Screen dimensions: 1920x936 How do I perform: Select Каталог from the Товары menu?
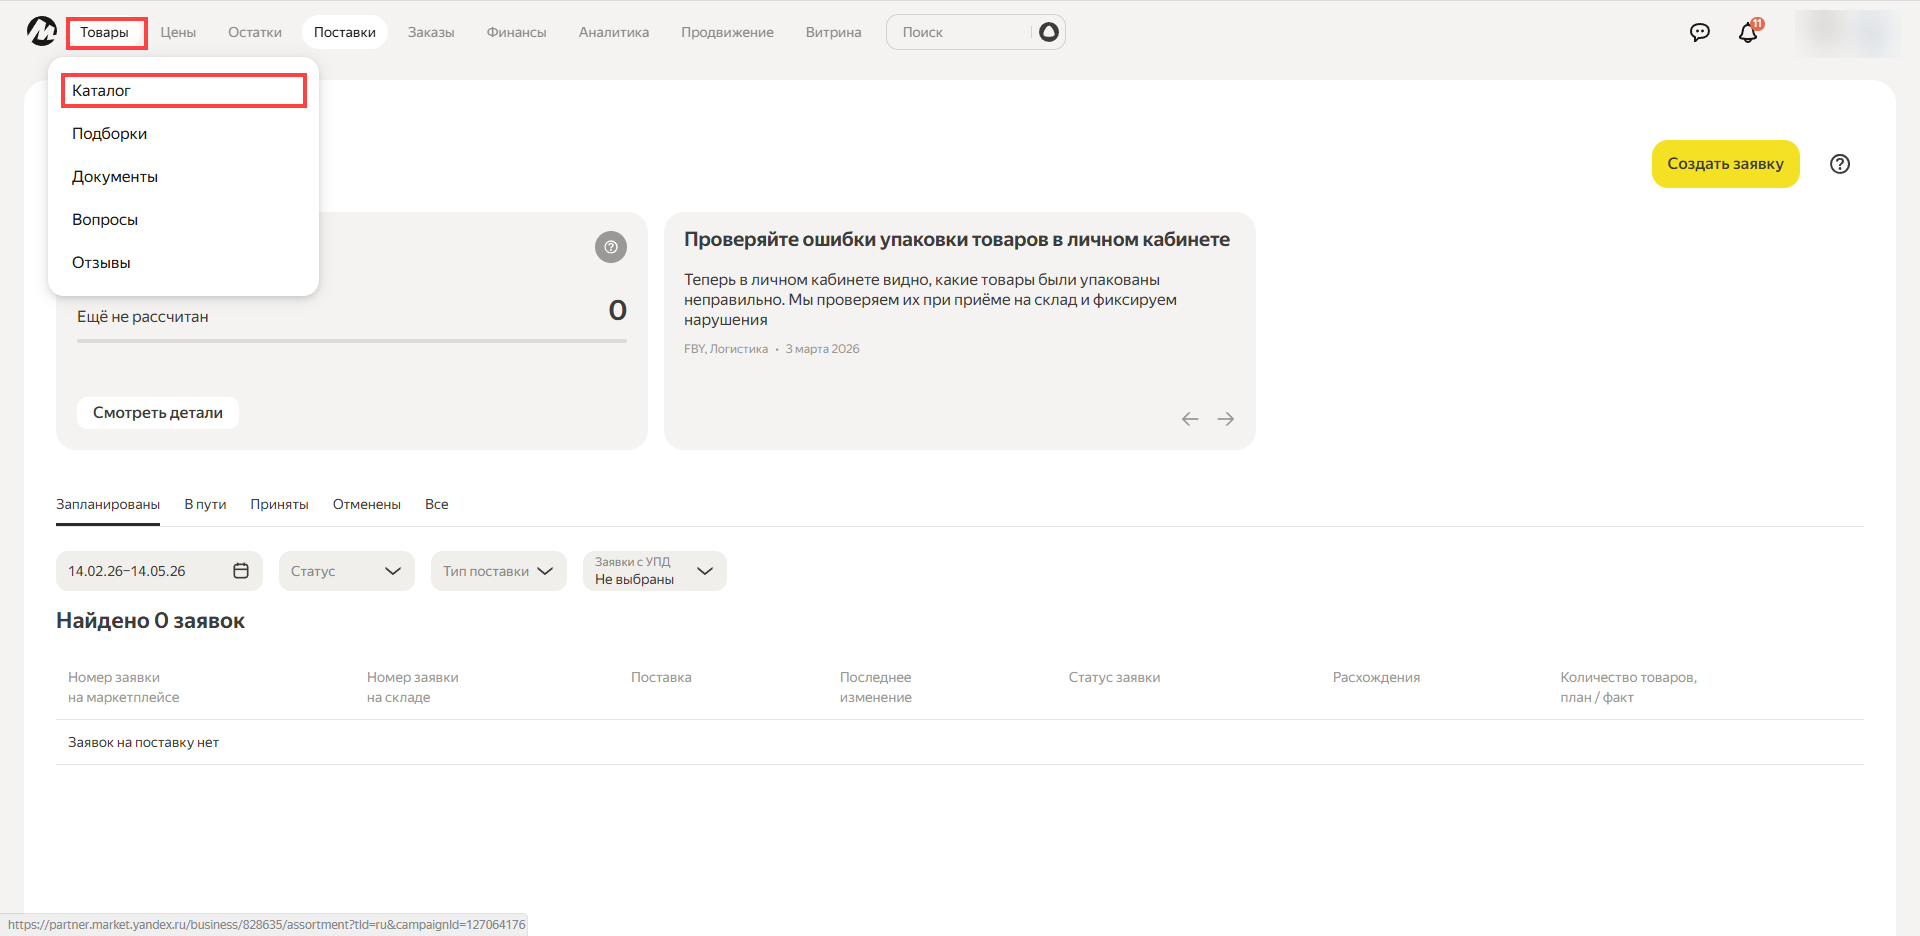(183, 91)
